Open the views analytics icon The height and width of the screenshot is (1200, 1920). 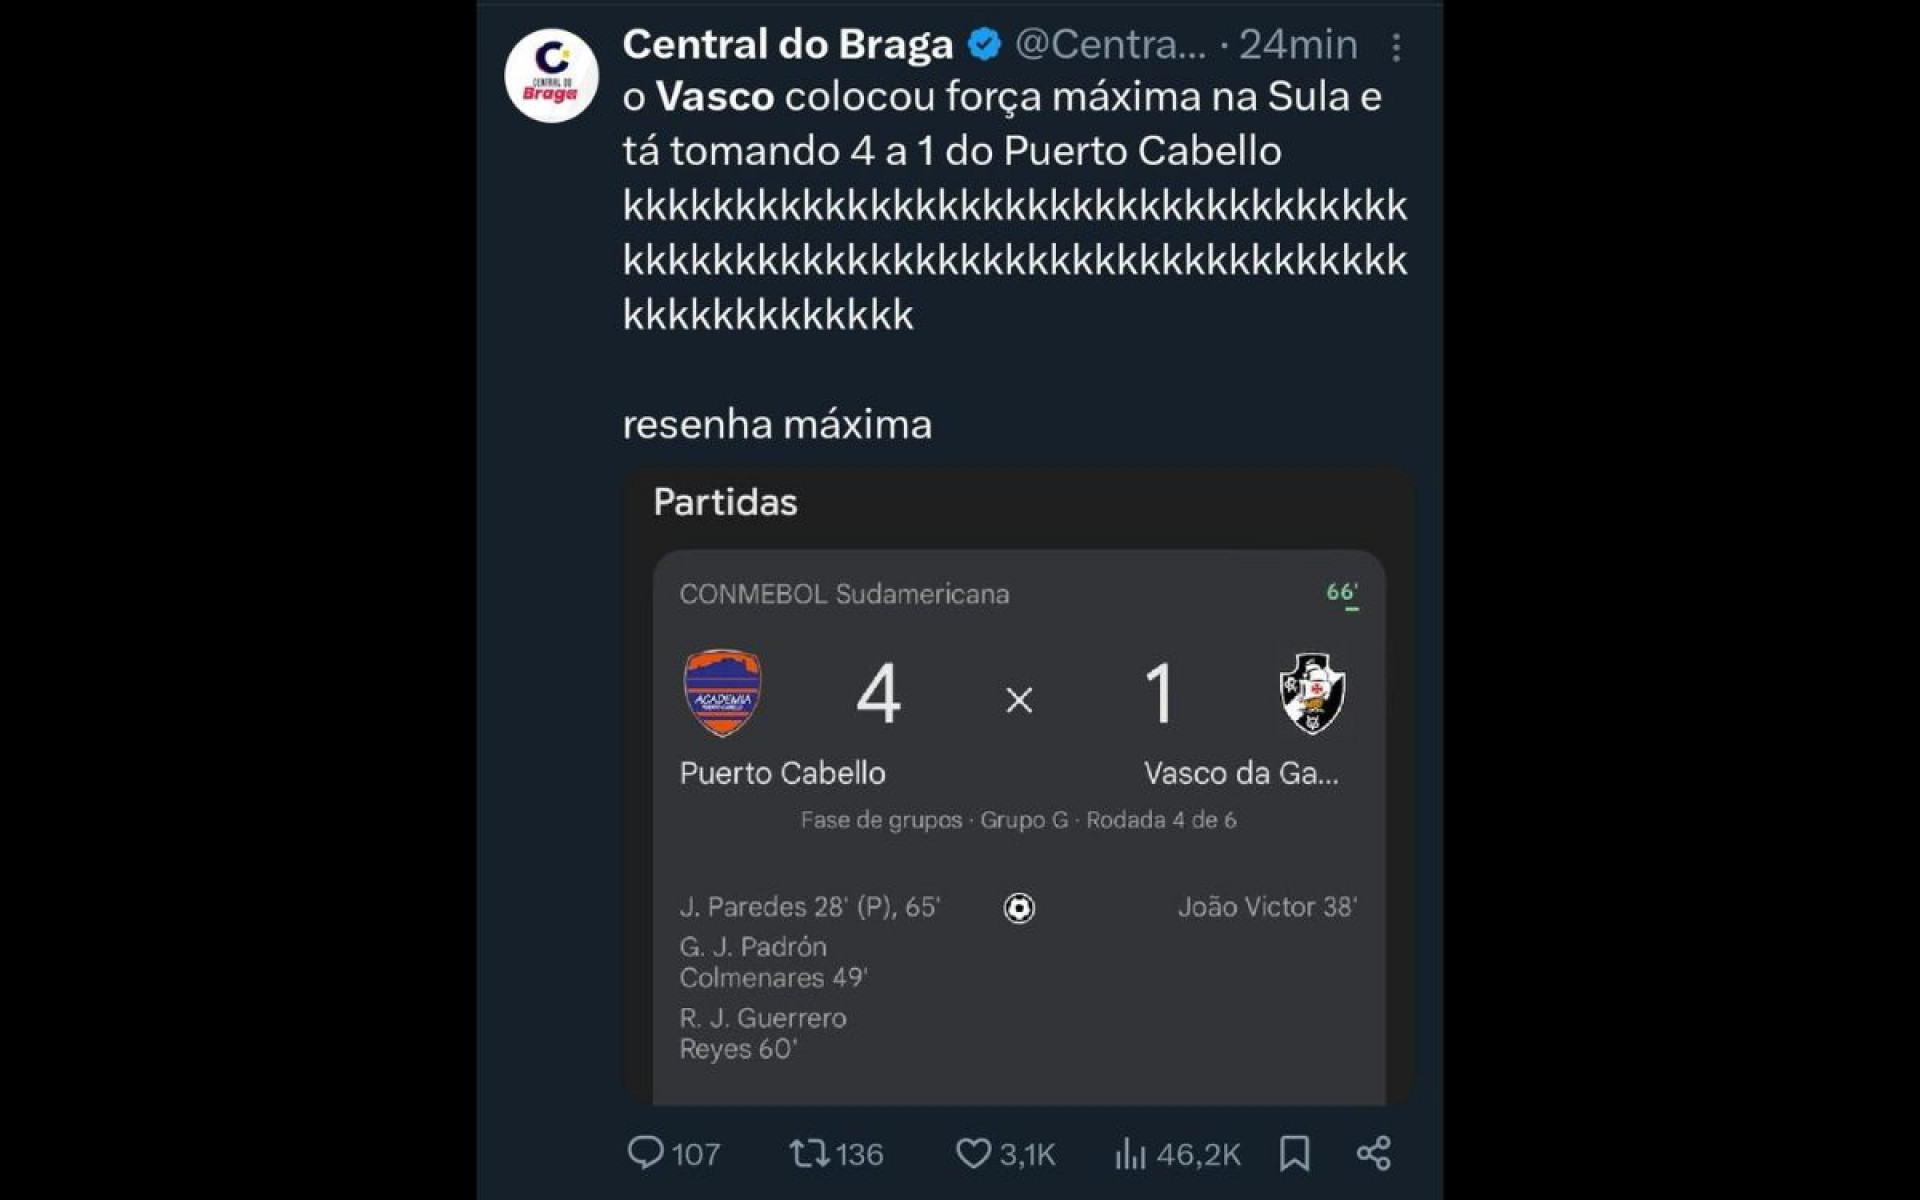coord(1130,1153)
